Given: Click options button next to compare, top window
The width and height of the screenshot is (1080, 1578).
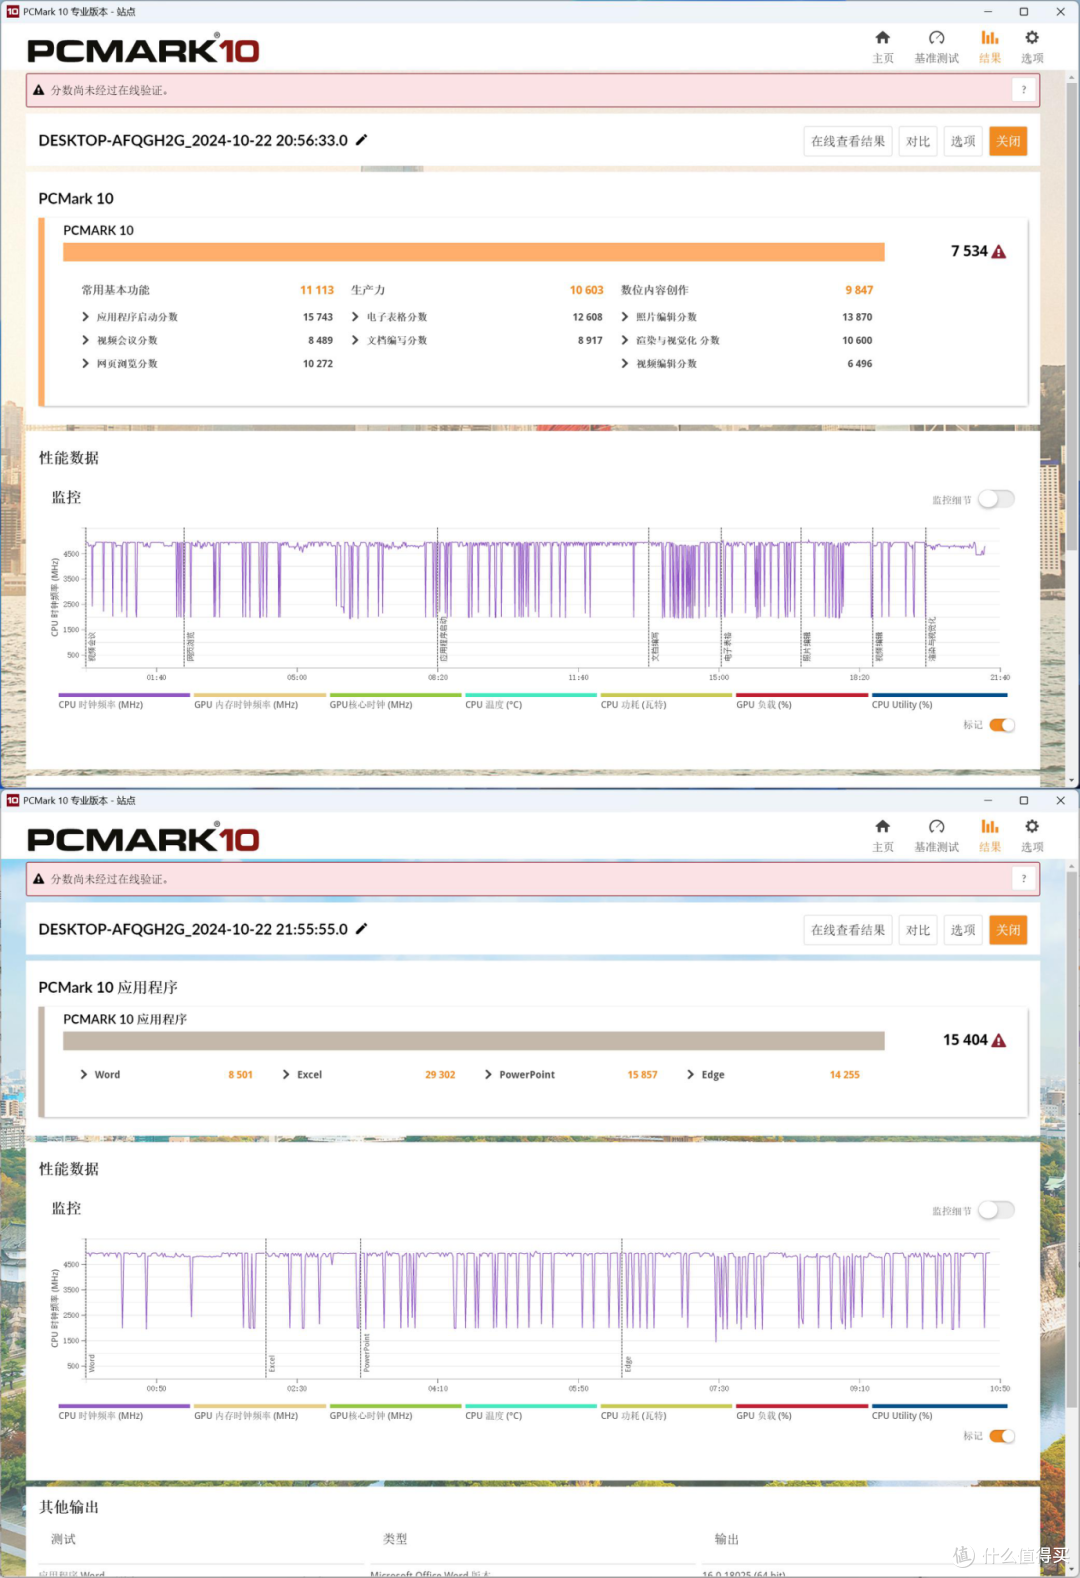Looking at the screenshot, I should tap(963, 141).
